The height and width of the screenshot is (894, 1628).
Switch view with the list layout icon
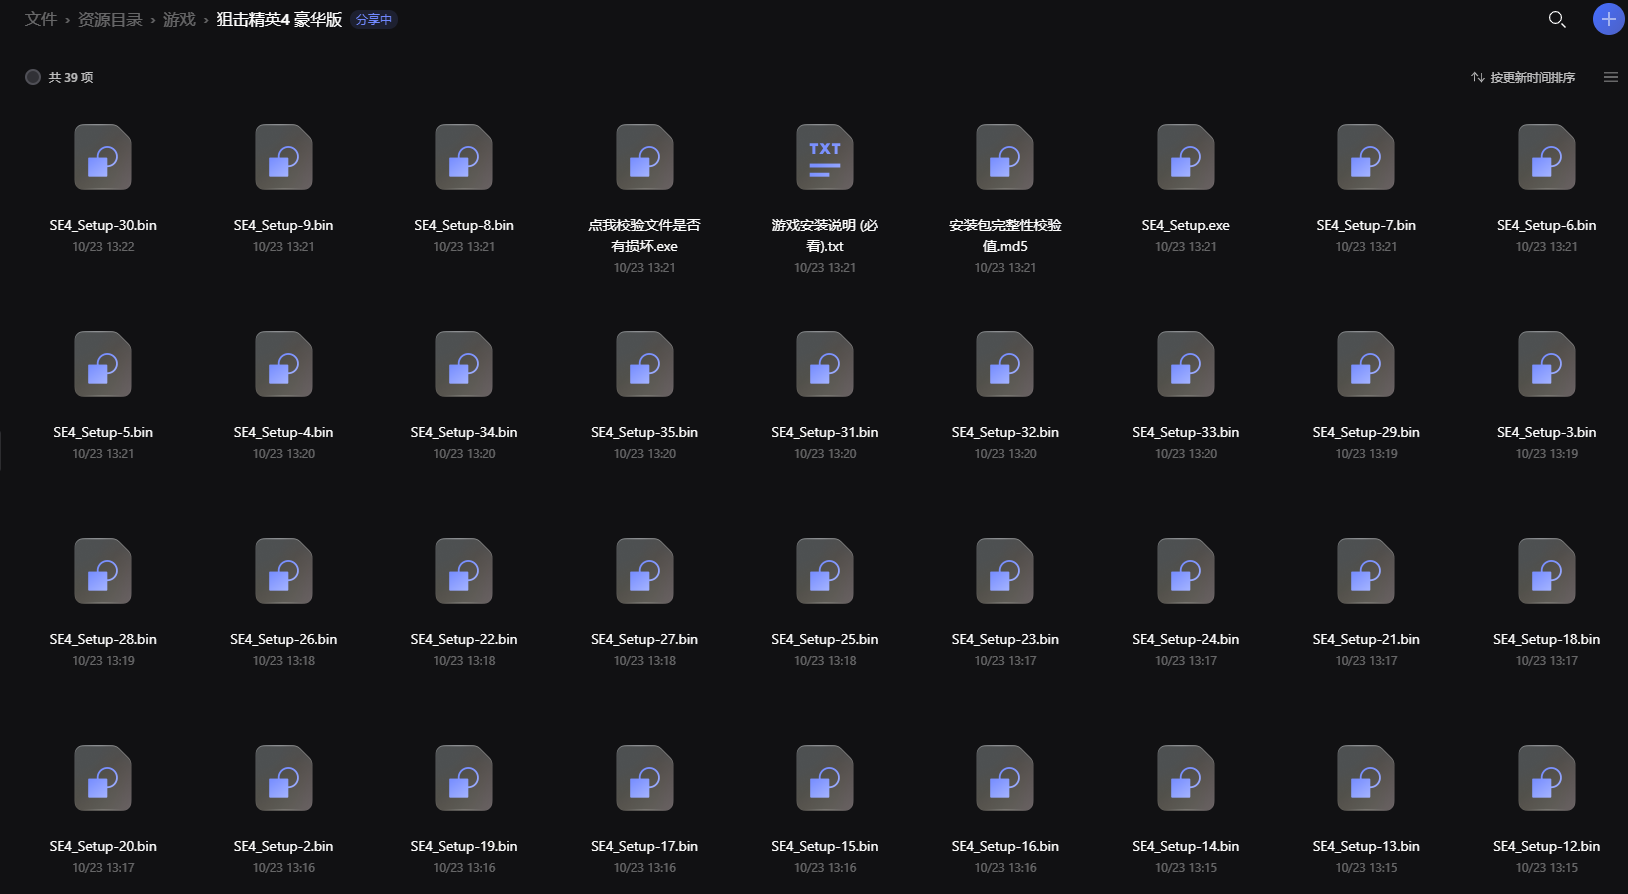(1610, 77)
